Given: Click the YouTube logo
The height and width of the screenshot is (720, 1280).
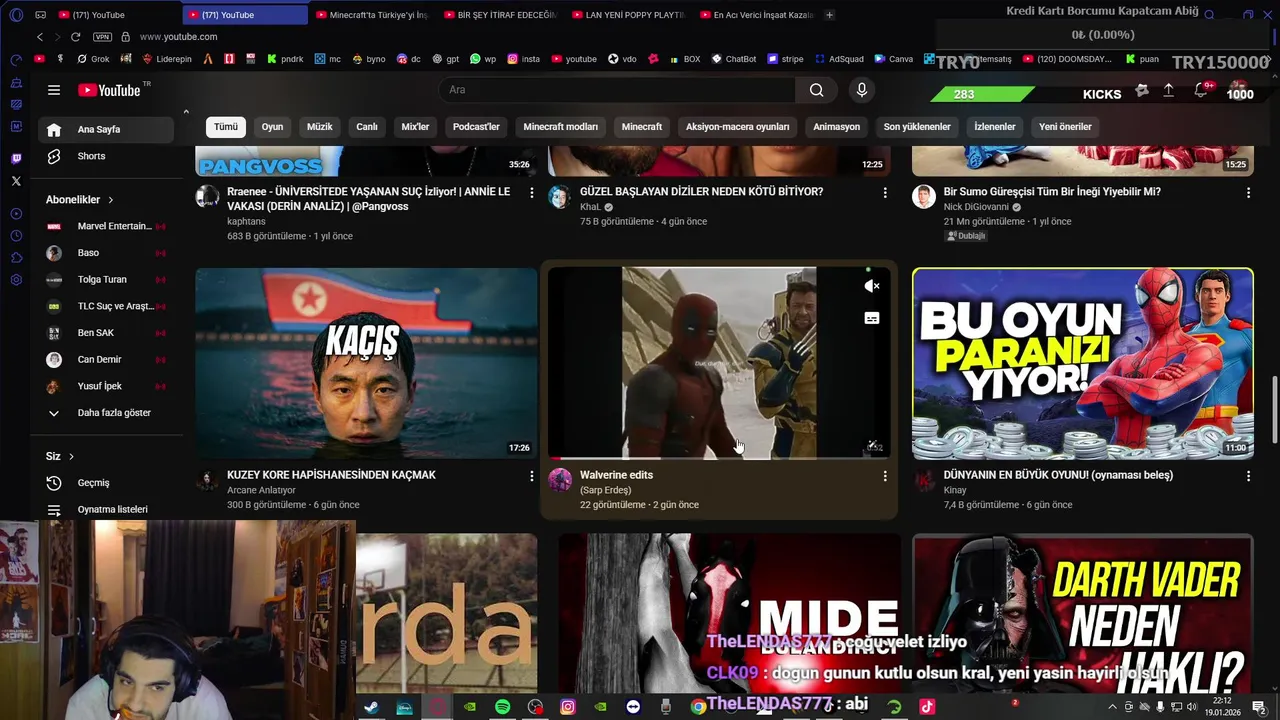Looking at the screenshot, I should tap(110, 90).
